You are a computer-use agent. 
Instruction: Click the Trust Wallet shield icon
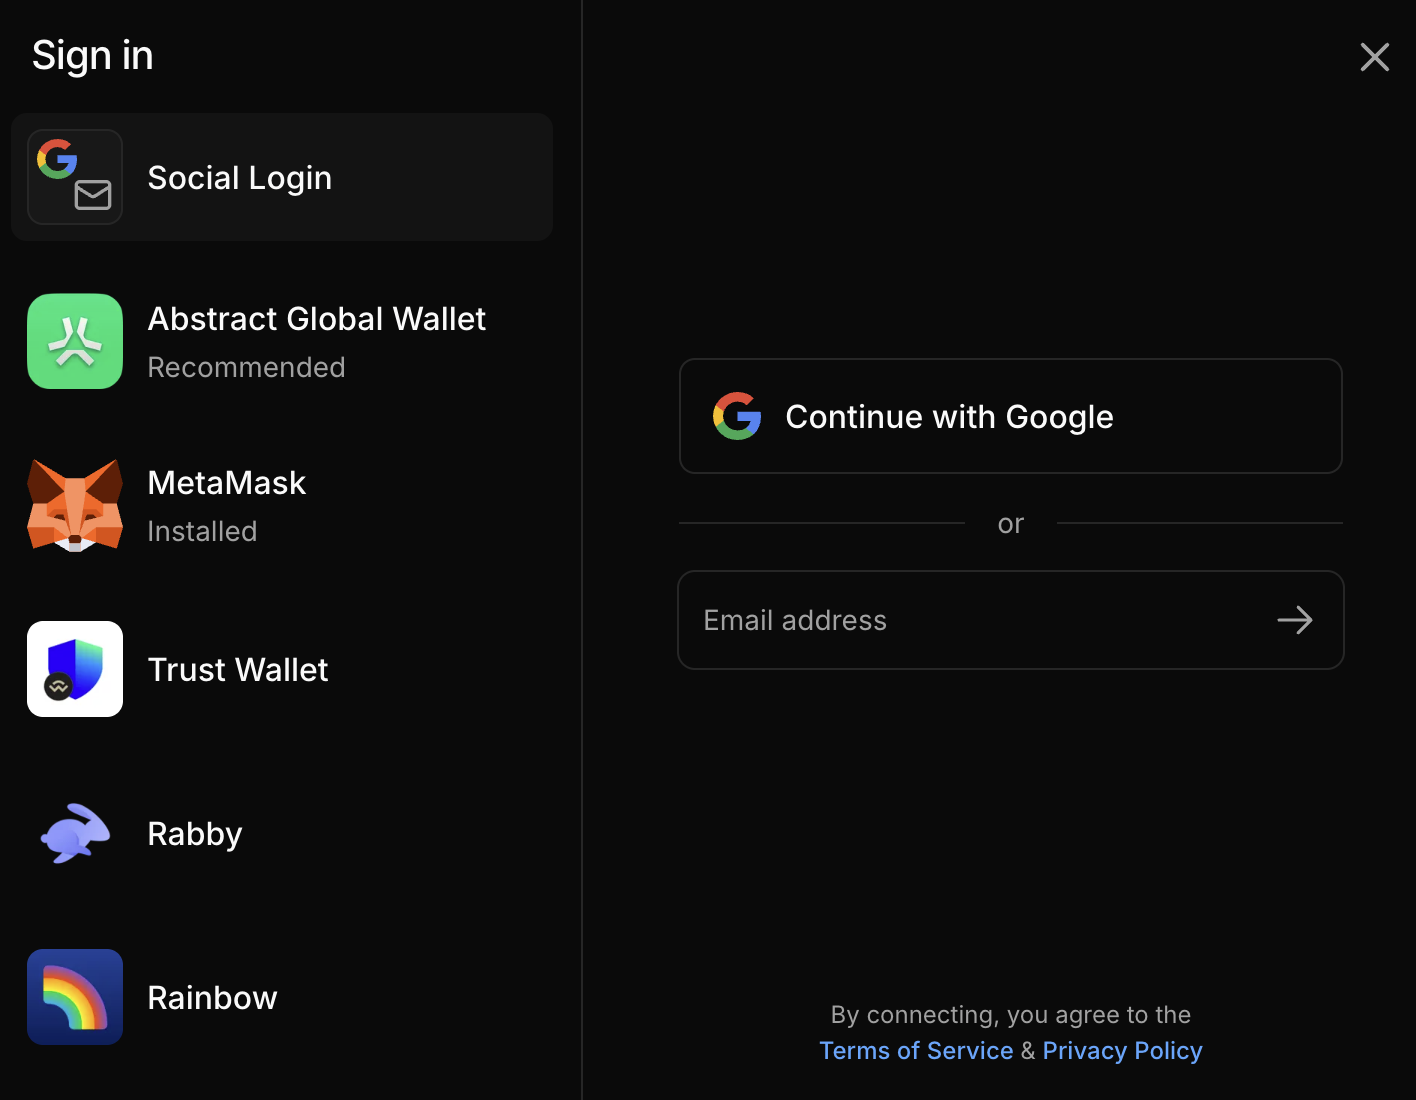[x=75, y=669]
